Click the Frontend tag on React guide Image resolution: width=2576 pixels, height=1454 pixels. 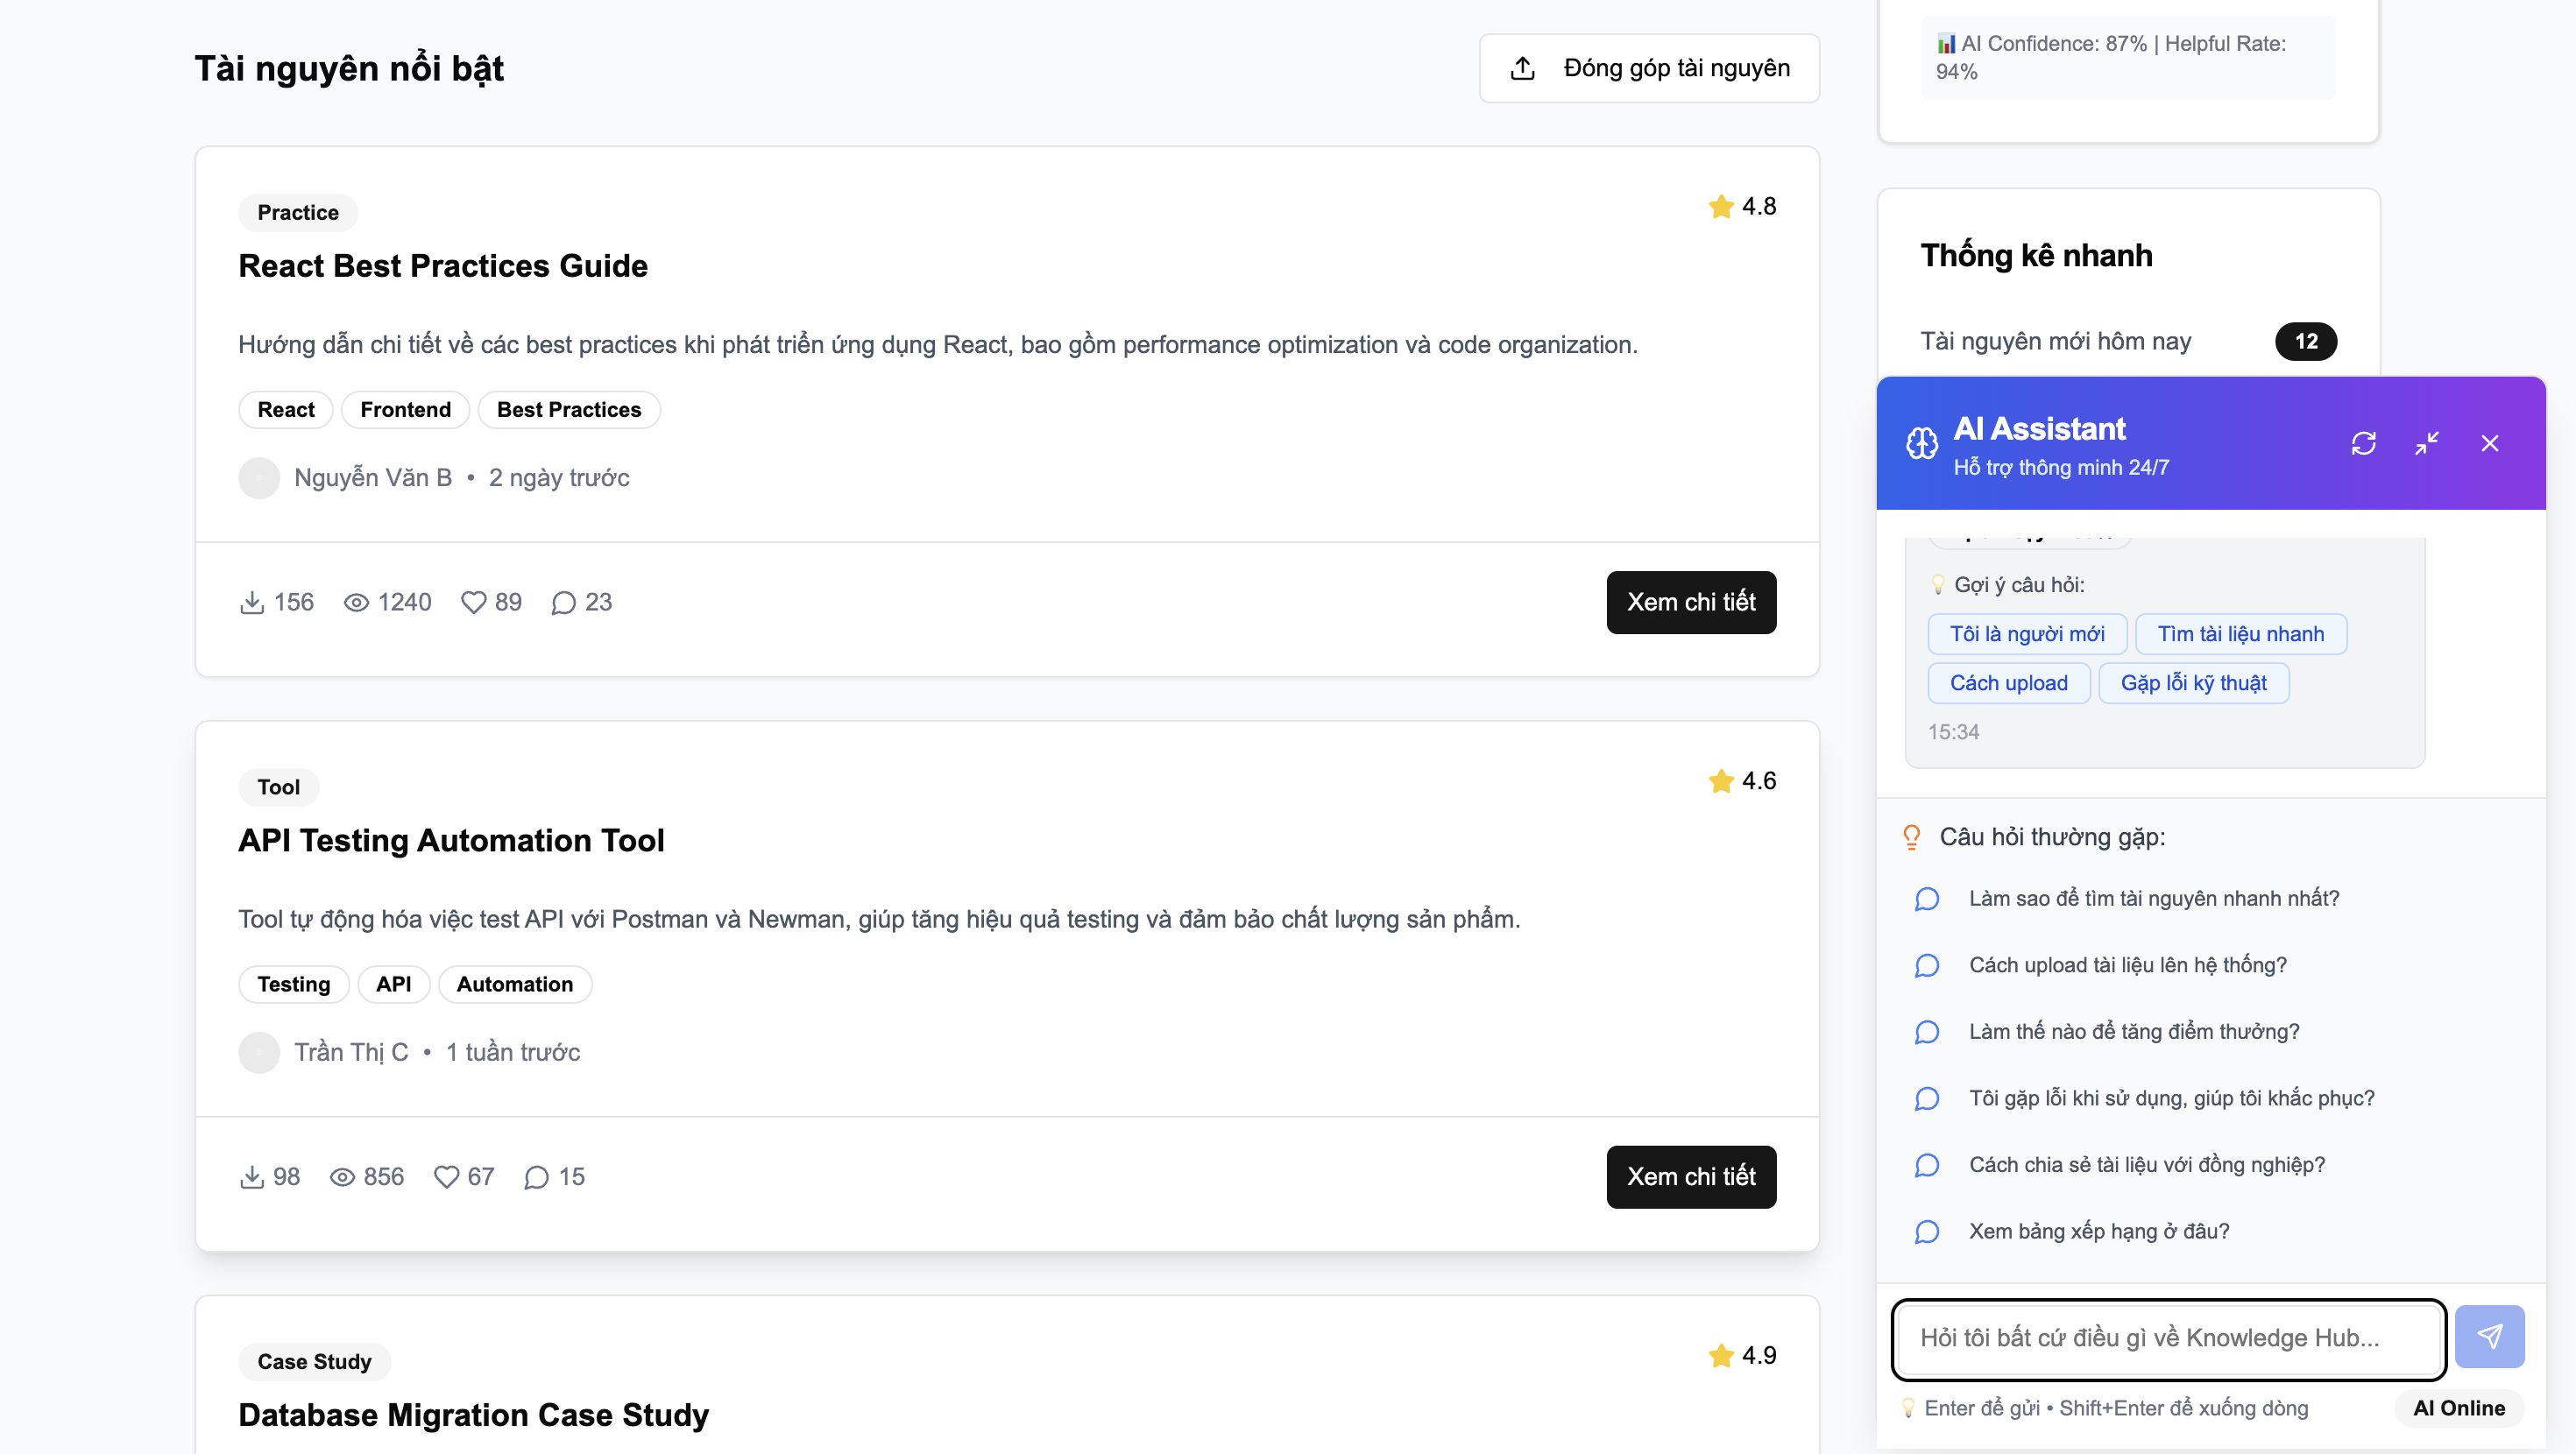[x=405, y=410]
